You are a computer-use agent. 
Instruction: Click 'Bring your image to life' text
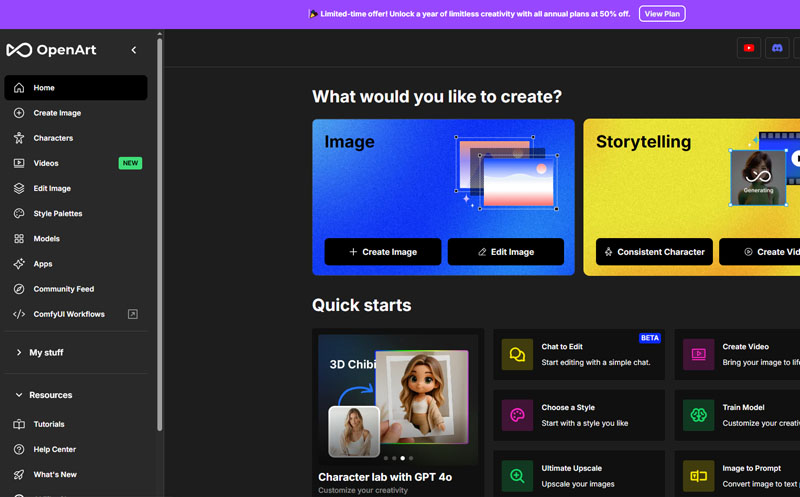click(x=761, y=362)
